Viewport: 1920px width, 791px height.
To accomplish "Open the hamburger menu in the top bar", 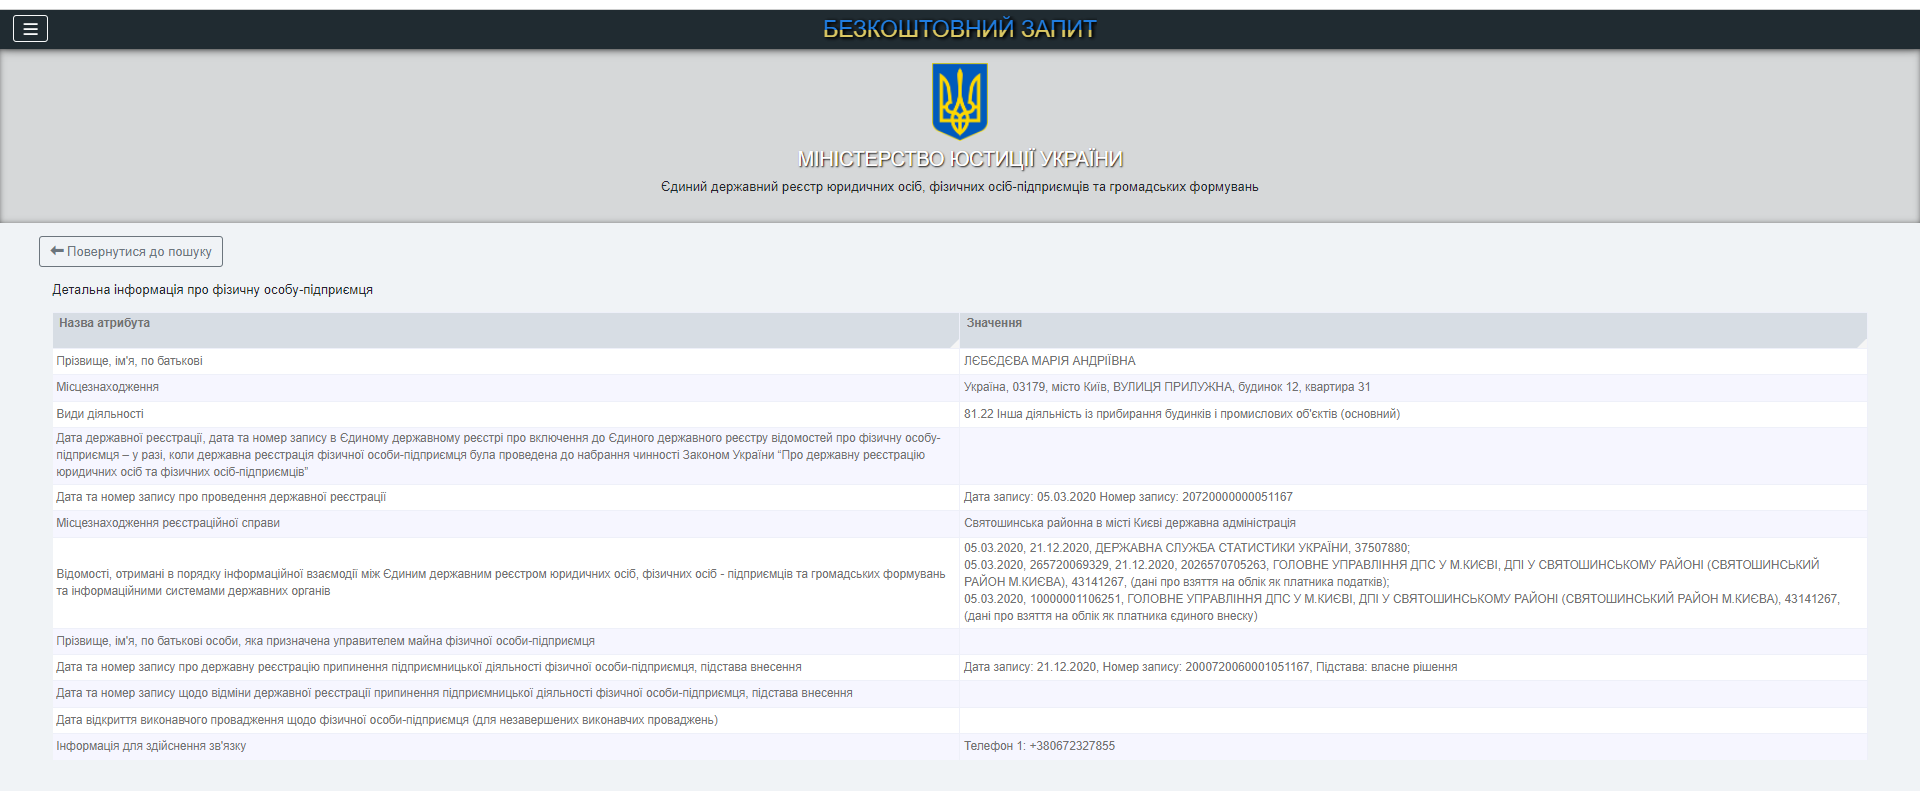I will click(30, 29).
